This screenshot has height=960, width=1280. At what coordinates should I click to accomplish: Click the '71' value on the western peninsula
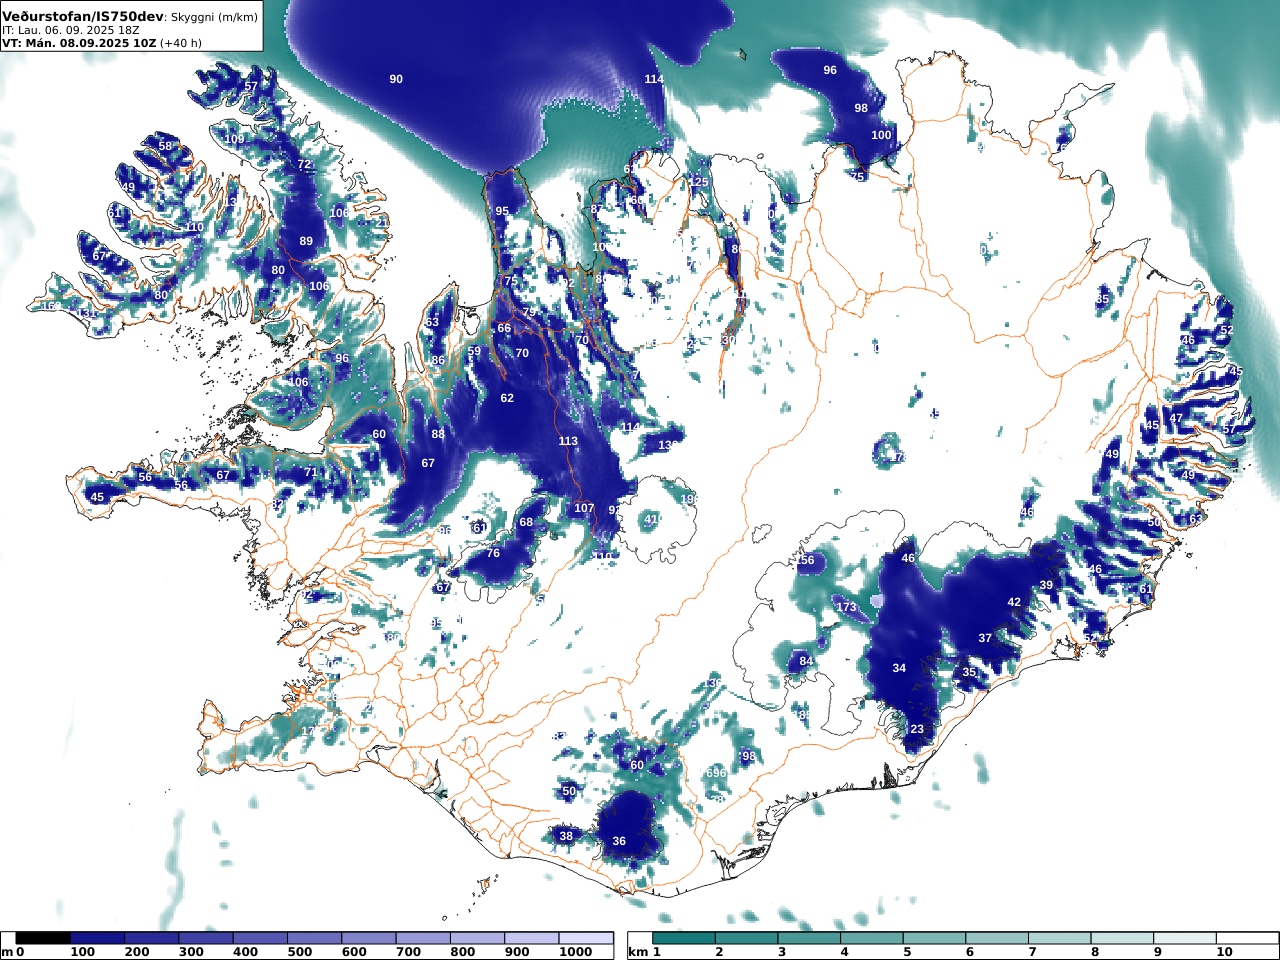(x=310, y=472)
